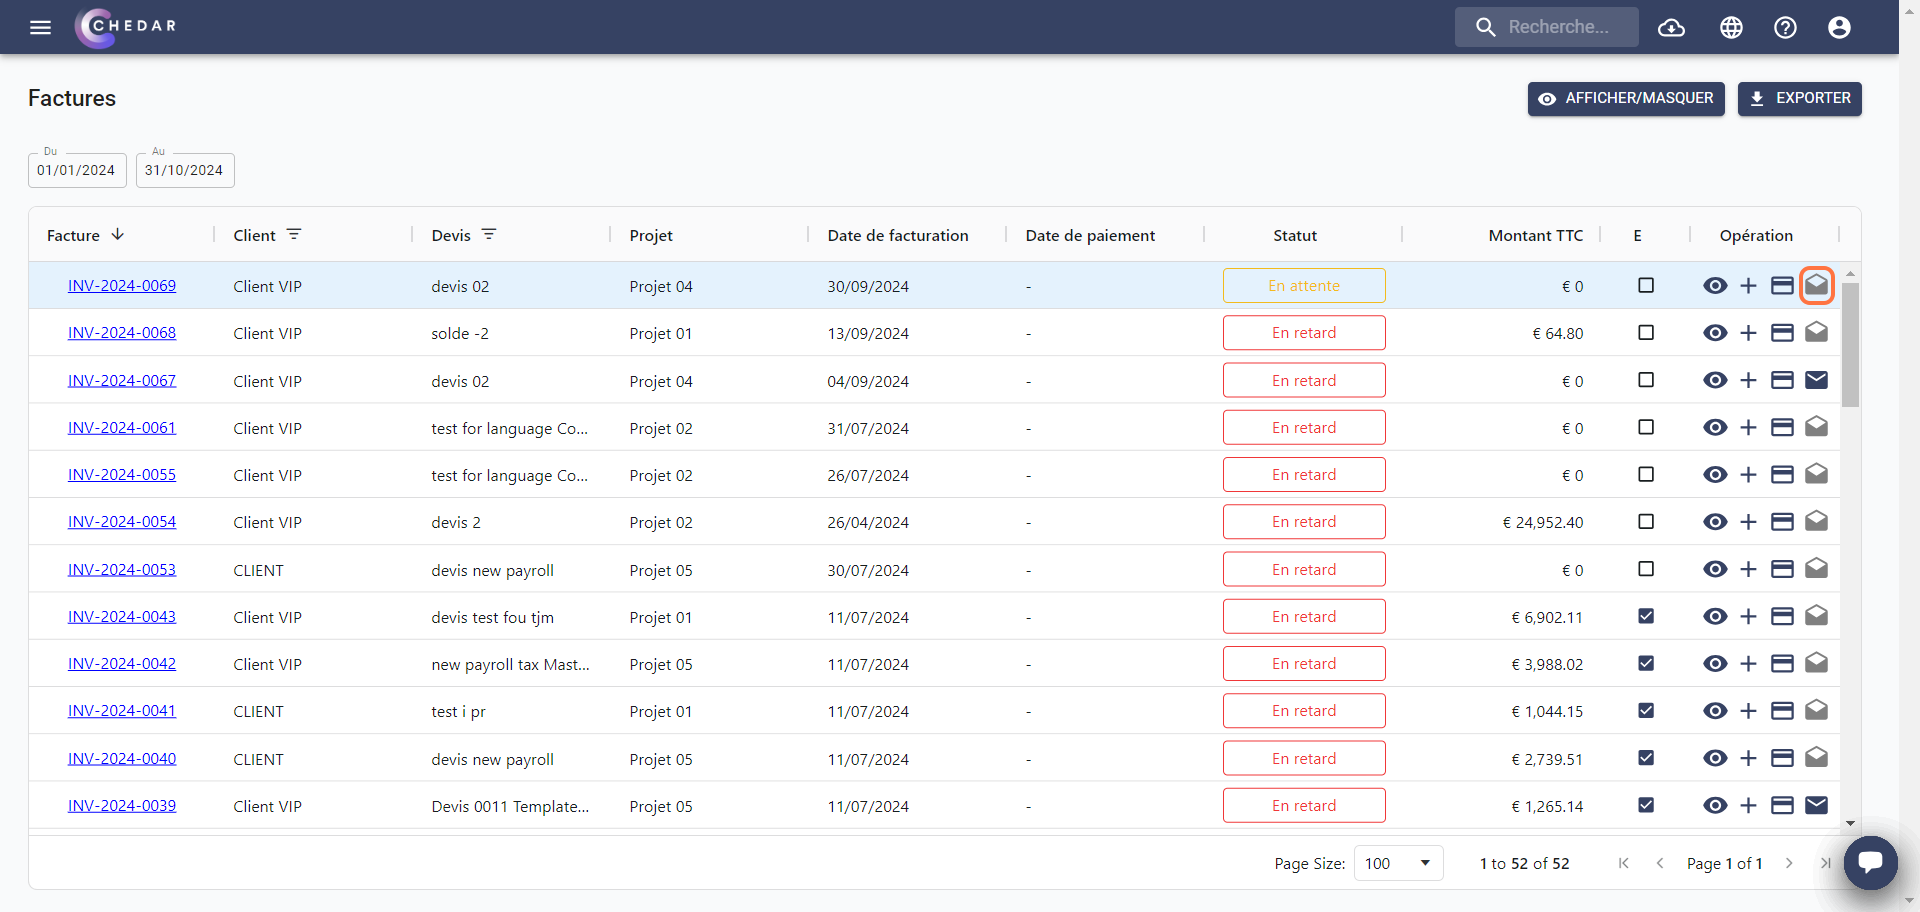Click the cloud download icon in header
1920x912 pixels.
point(1671,27)
